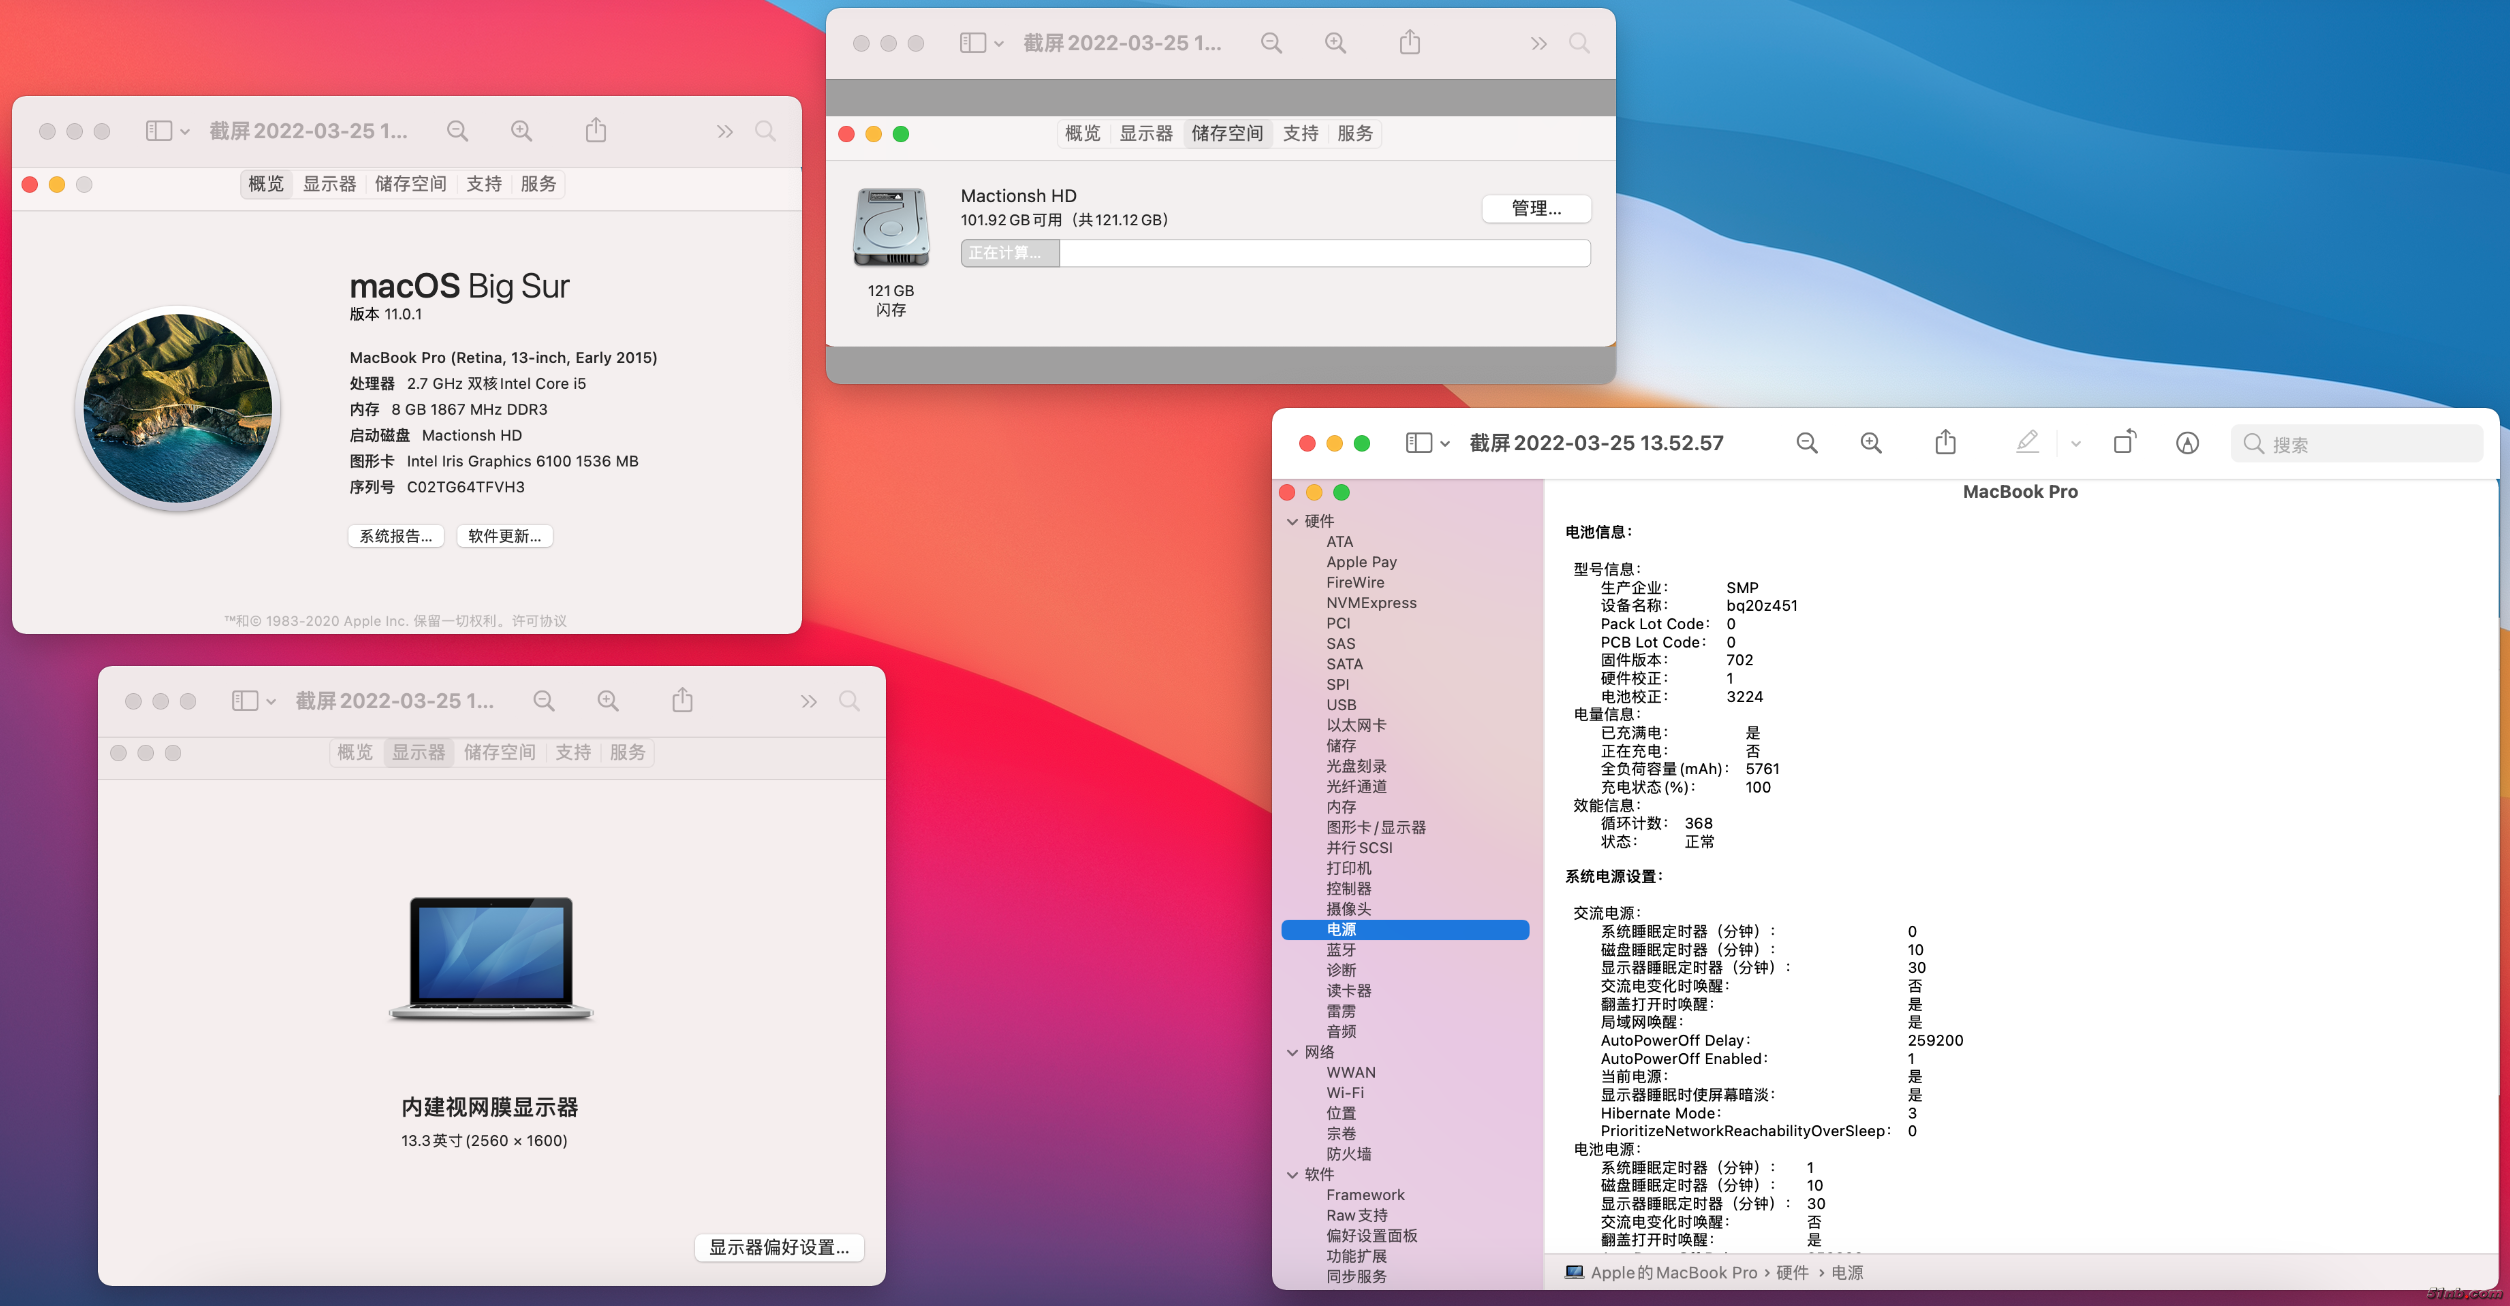This screenshot has height=1306, width=2510.
Task: Select the 显示器 tab in storage window
Action: pyautogui.click(x=1145, y=133)
